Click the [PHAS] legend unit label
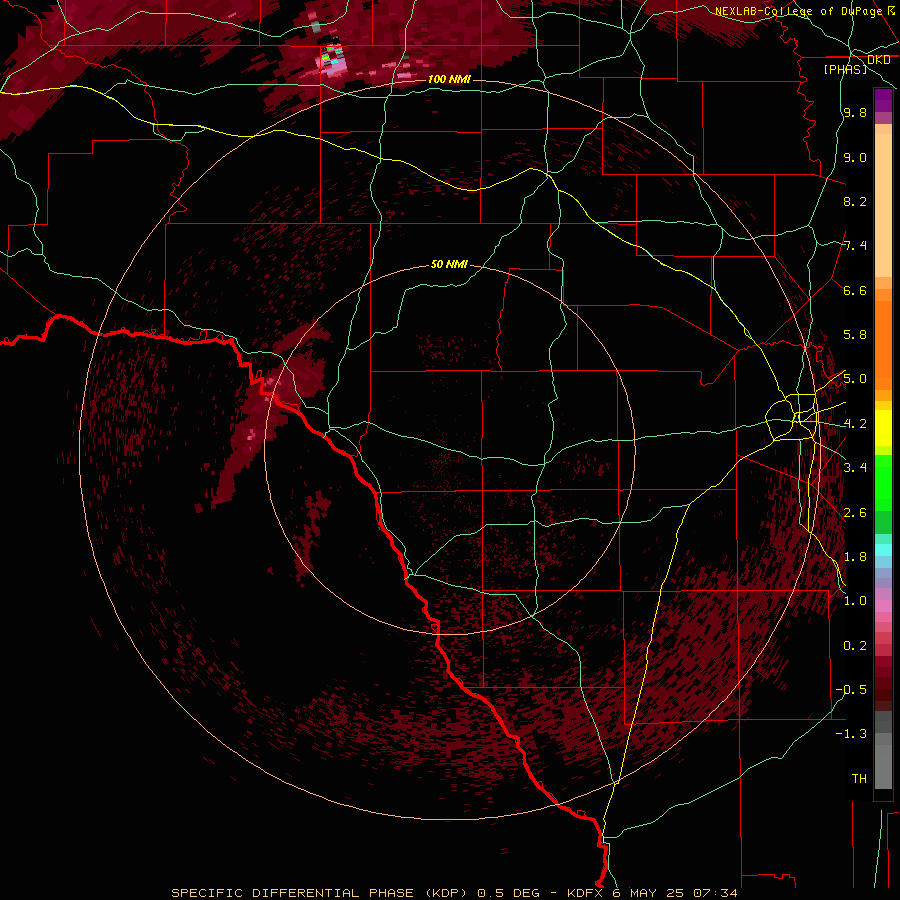 [x=845, y=69]
